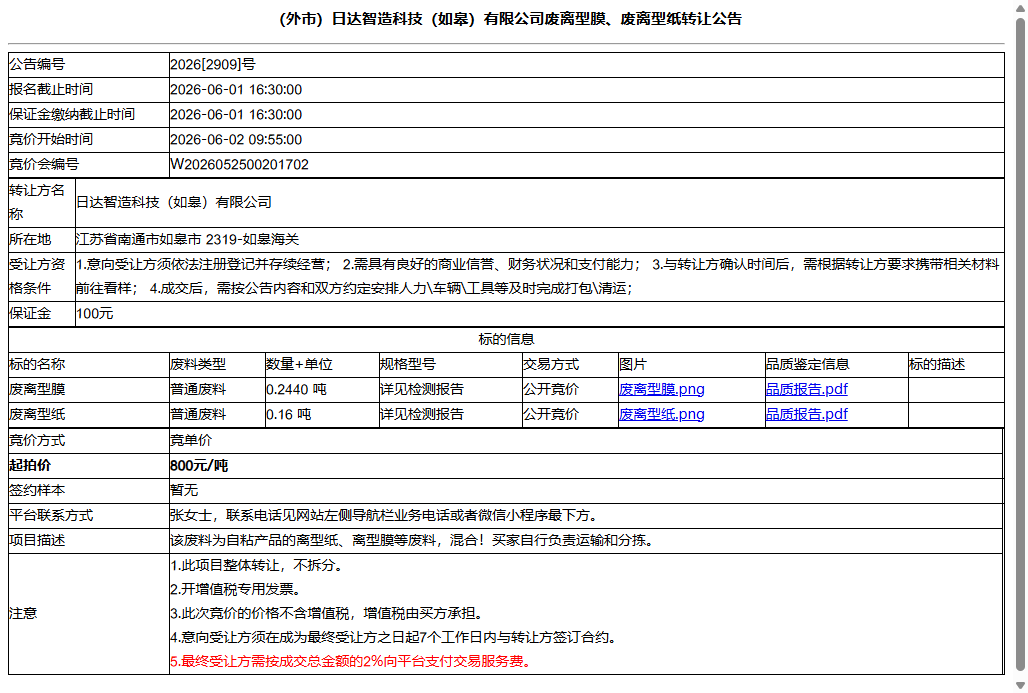Click 公开竞价 in the 废离型膜 row
This screenshot has height=693, width=1028.
tap(551, 389)
